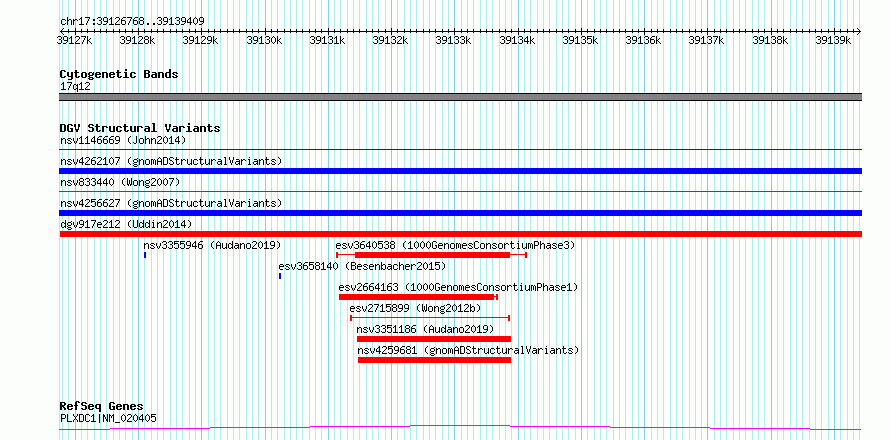Click the 39133k ruler tick label
Viewport: 890px width, 440px height.
click(x=454, y=40)
